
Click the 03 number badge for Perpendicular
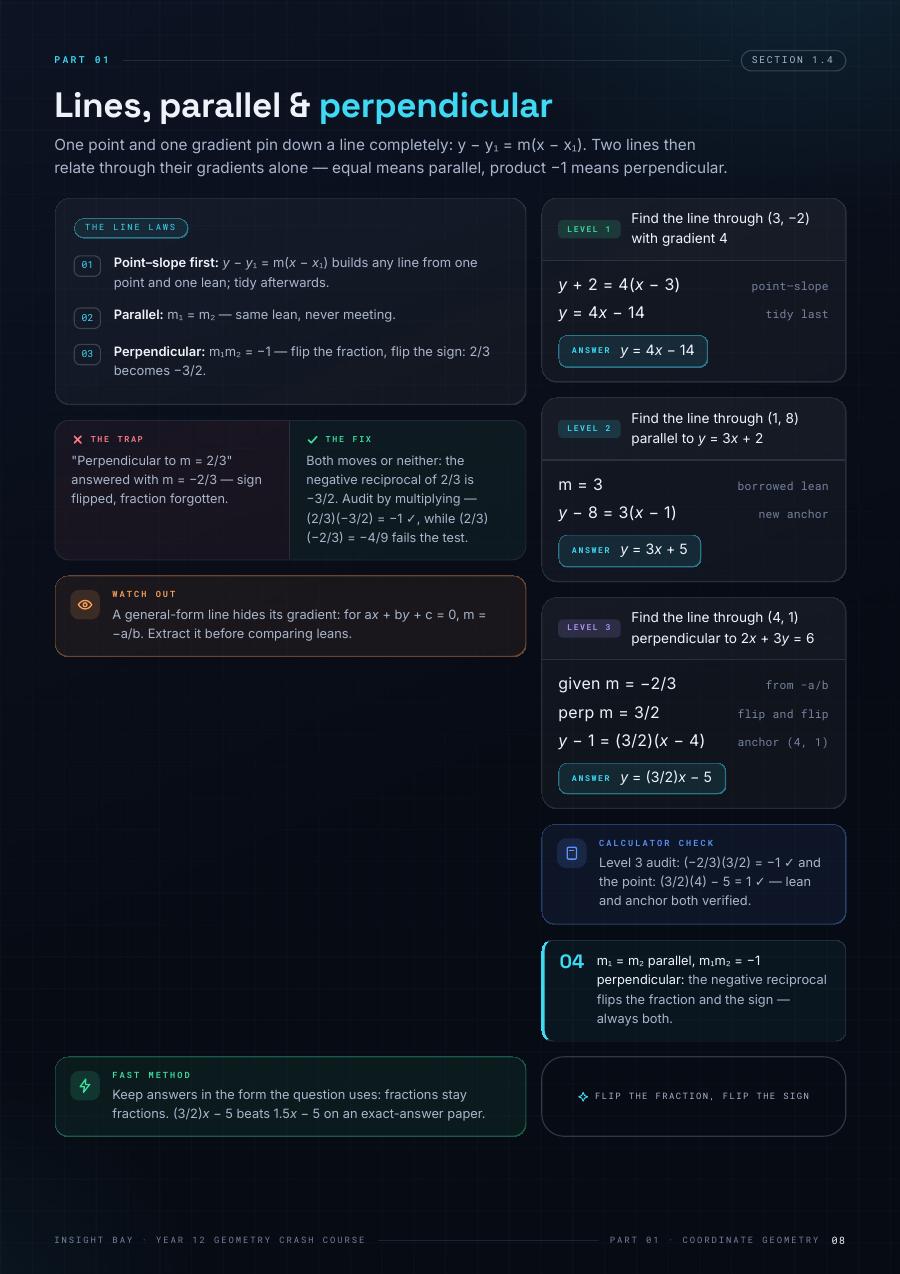[x=87, y=354]
